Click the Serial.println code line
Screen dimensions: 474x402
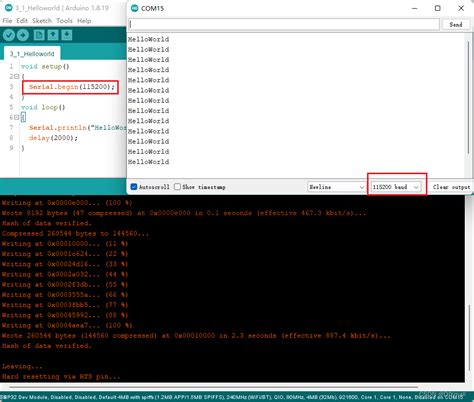click(77, 128)
